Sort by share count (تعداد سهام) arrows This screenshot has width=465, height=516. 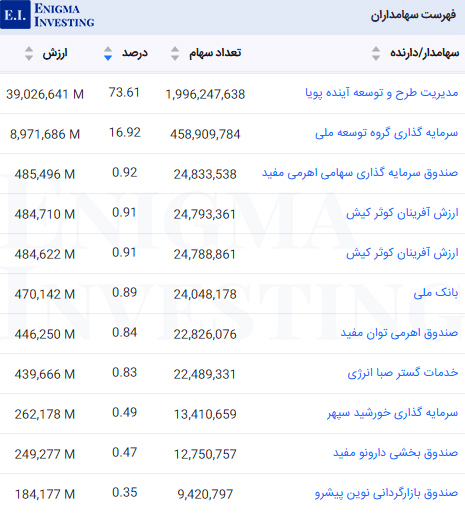click(175, 53)
